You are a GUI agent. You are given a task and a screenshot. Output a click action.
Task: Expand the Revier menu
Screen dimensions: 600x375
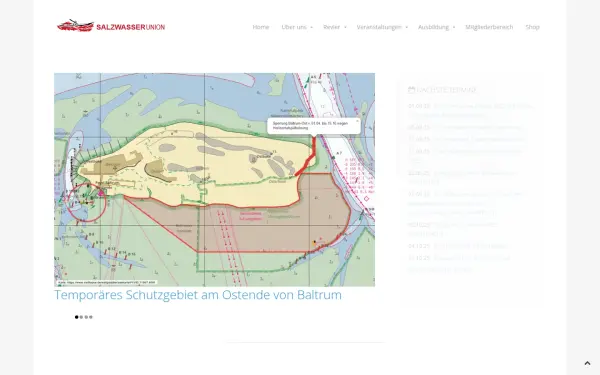tap(334, 27)
